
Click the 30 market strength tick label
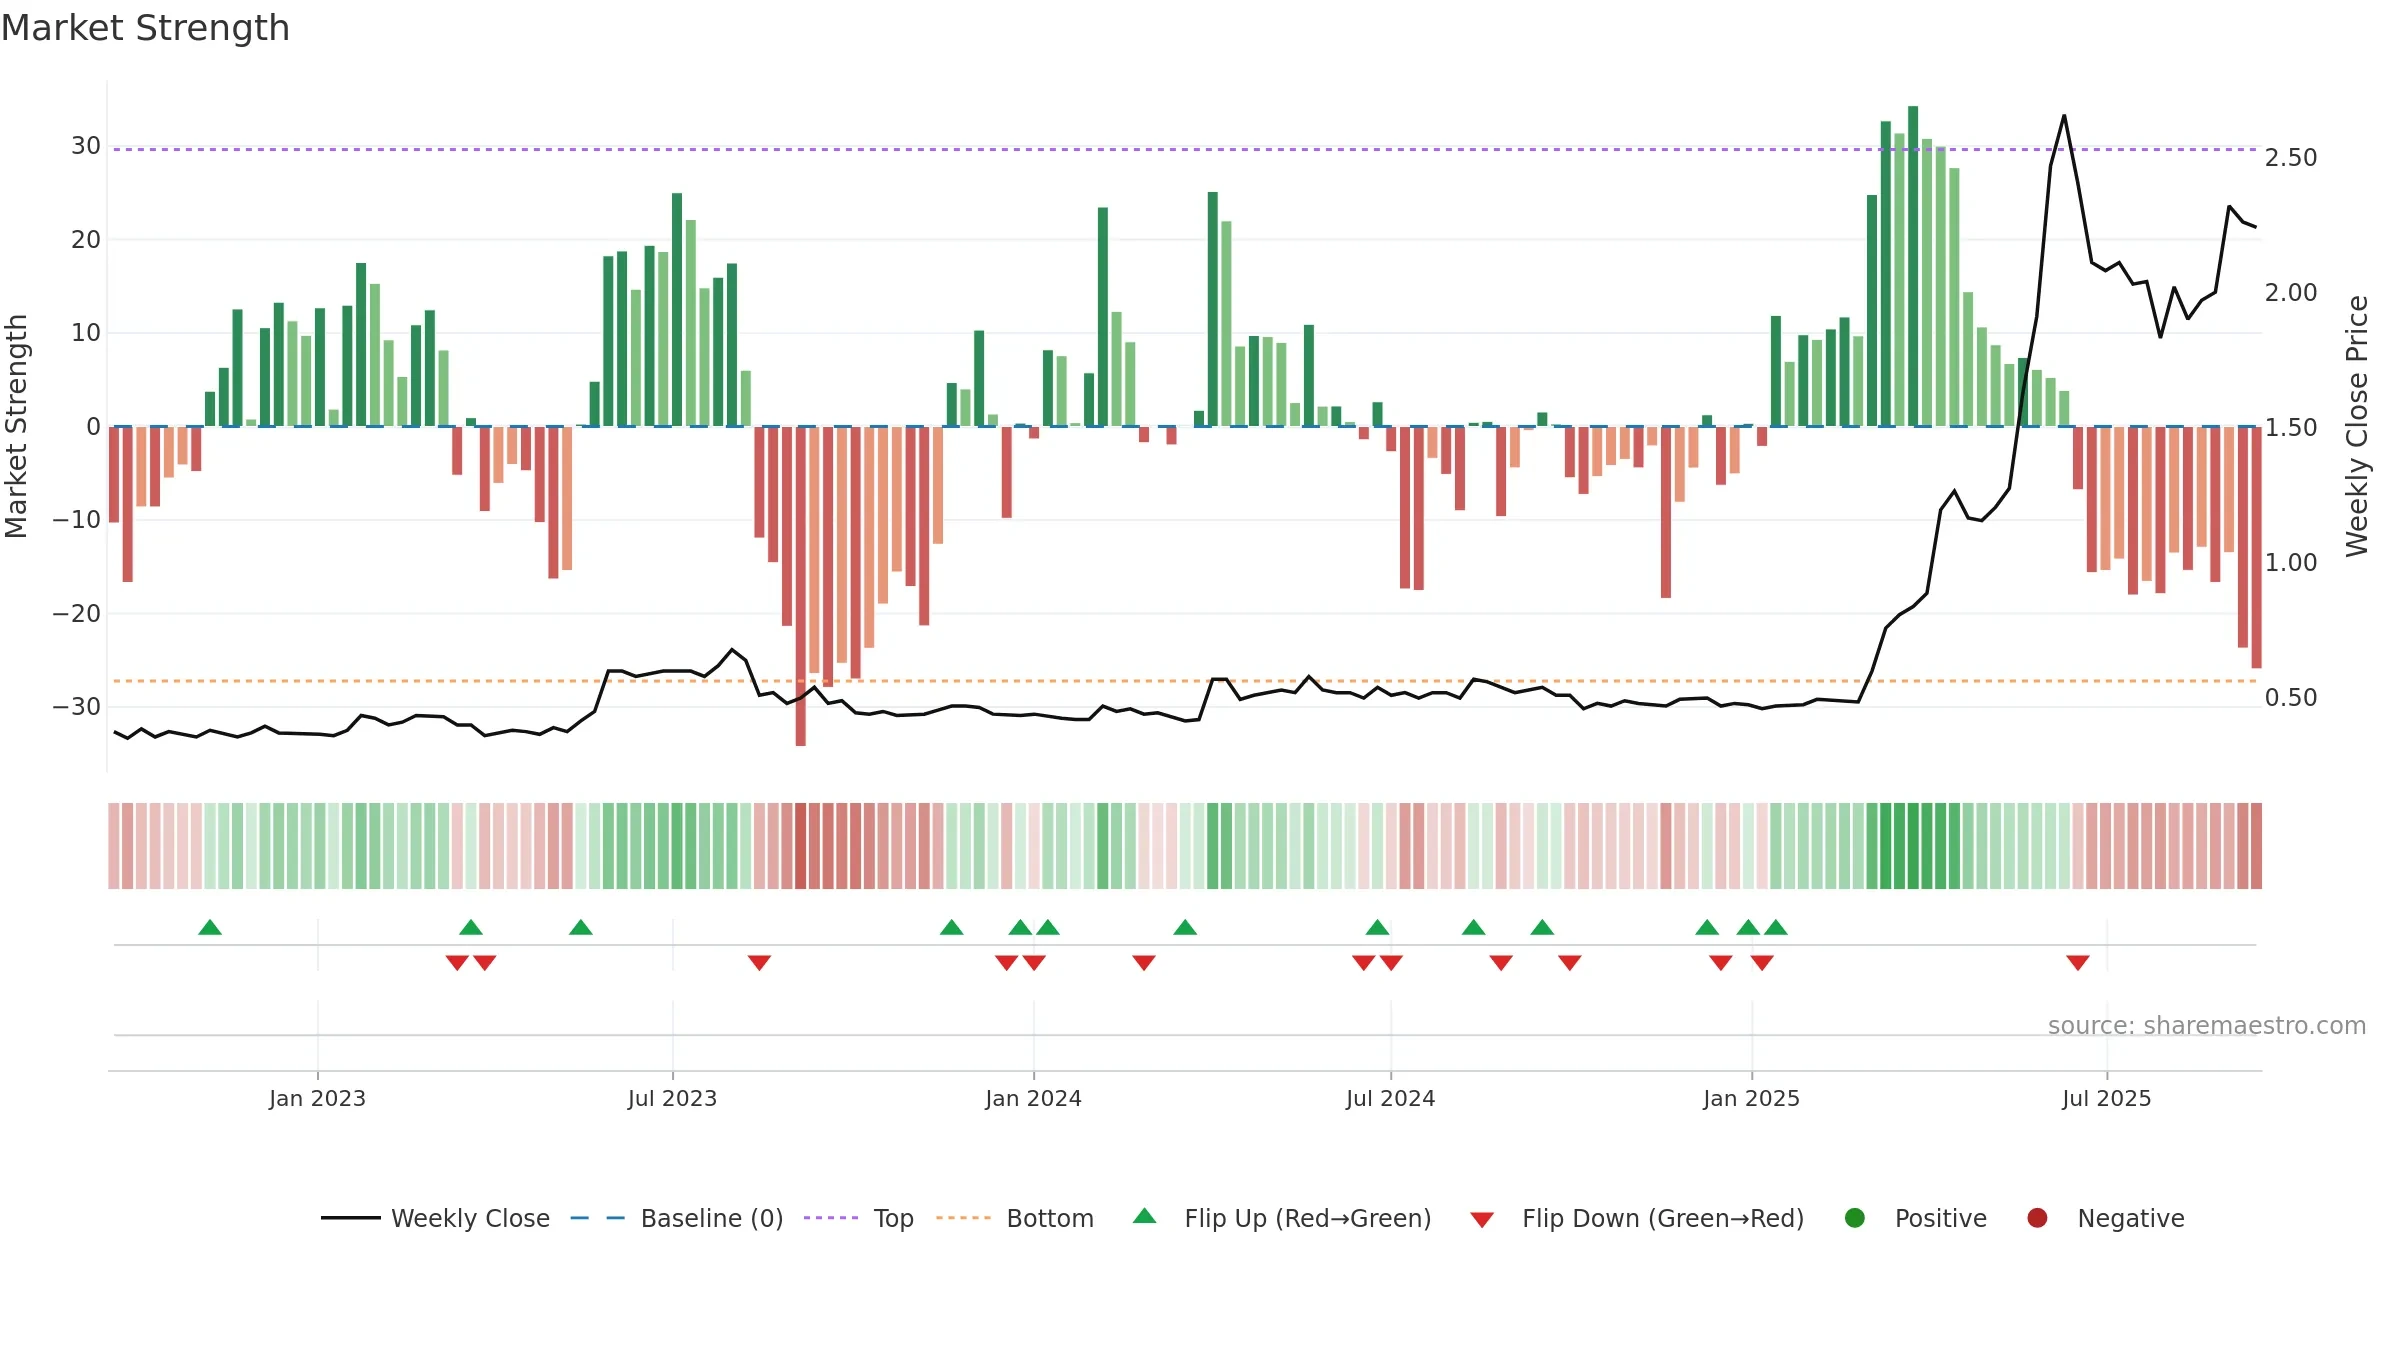tap(85, 145)
